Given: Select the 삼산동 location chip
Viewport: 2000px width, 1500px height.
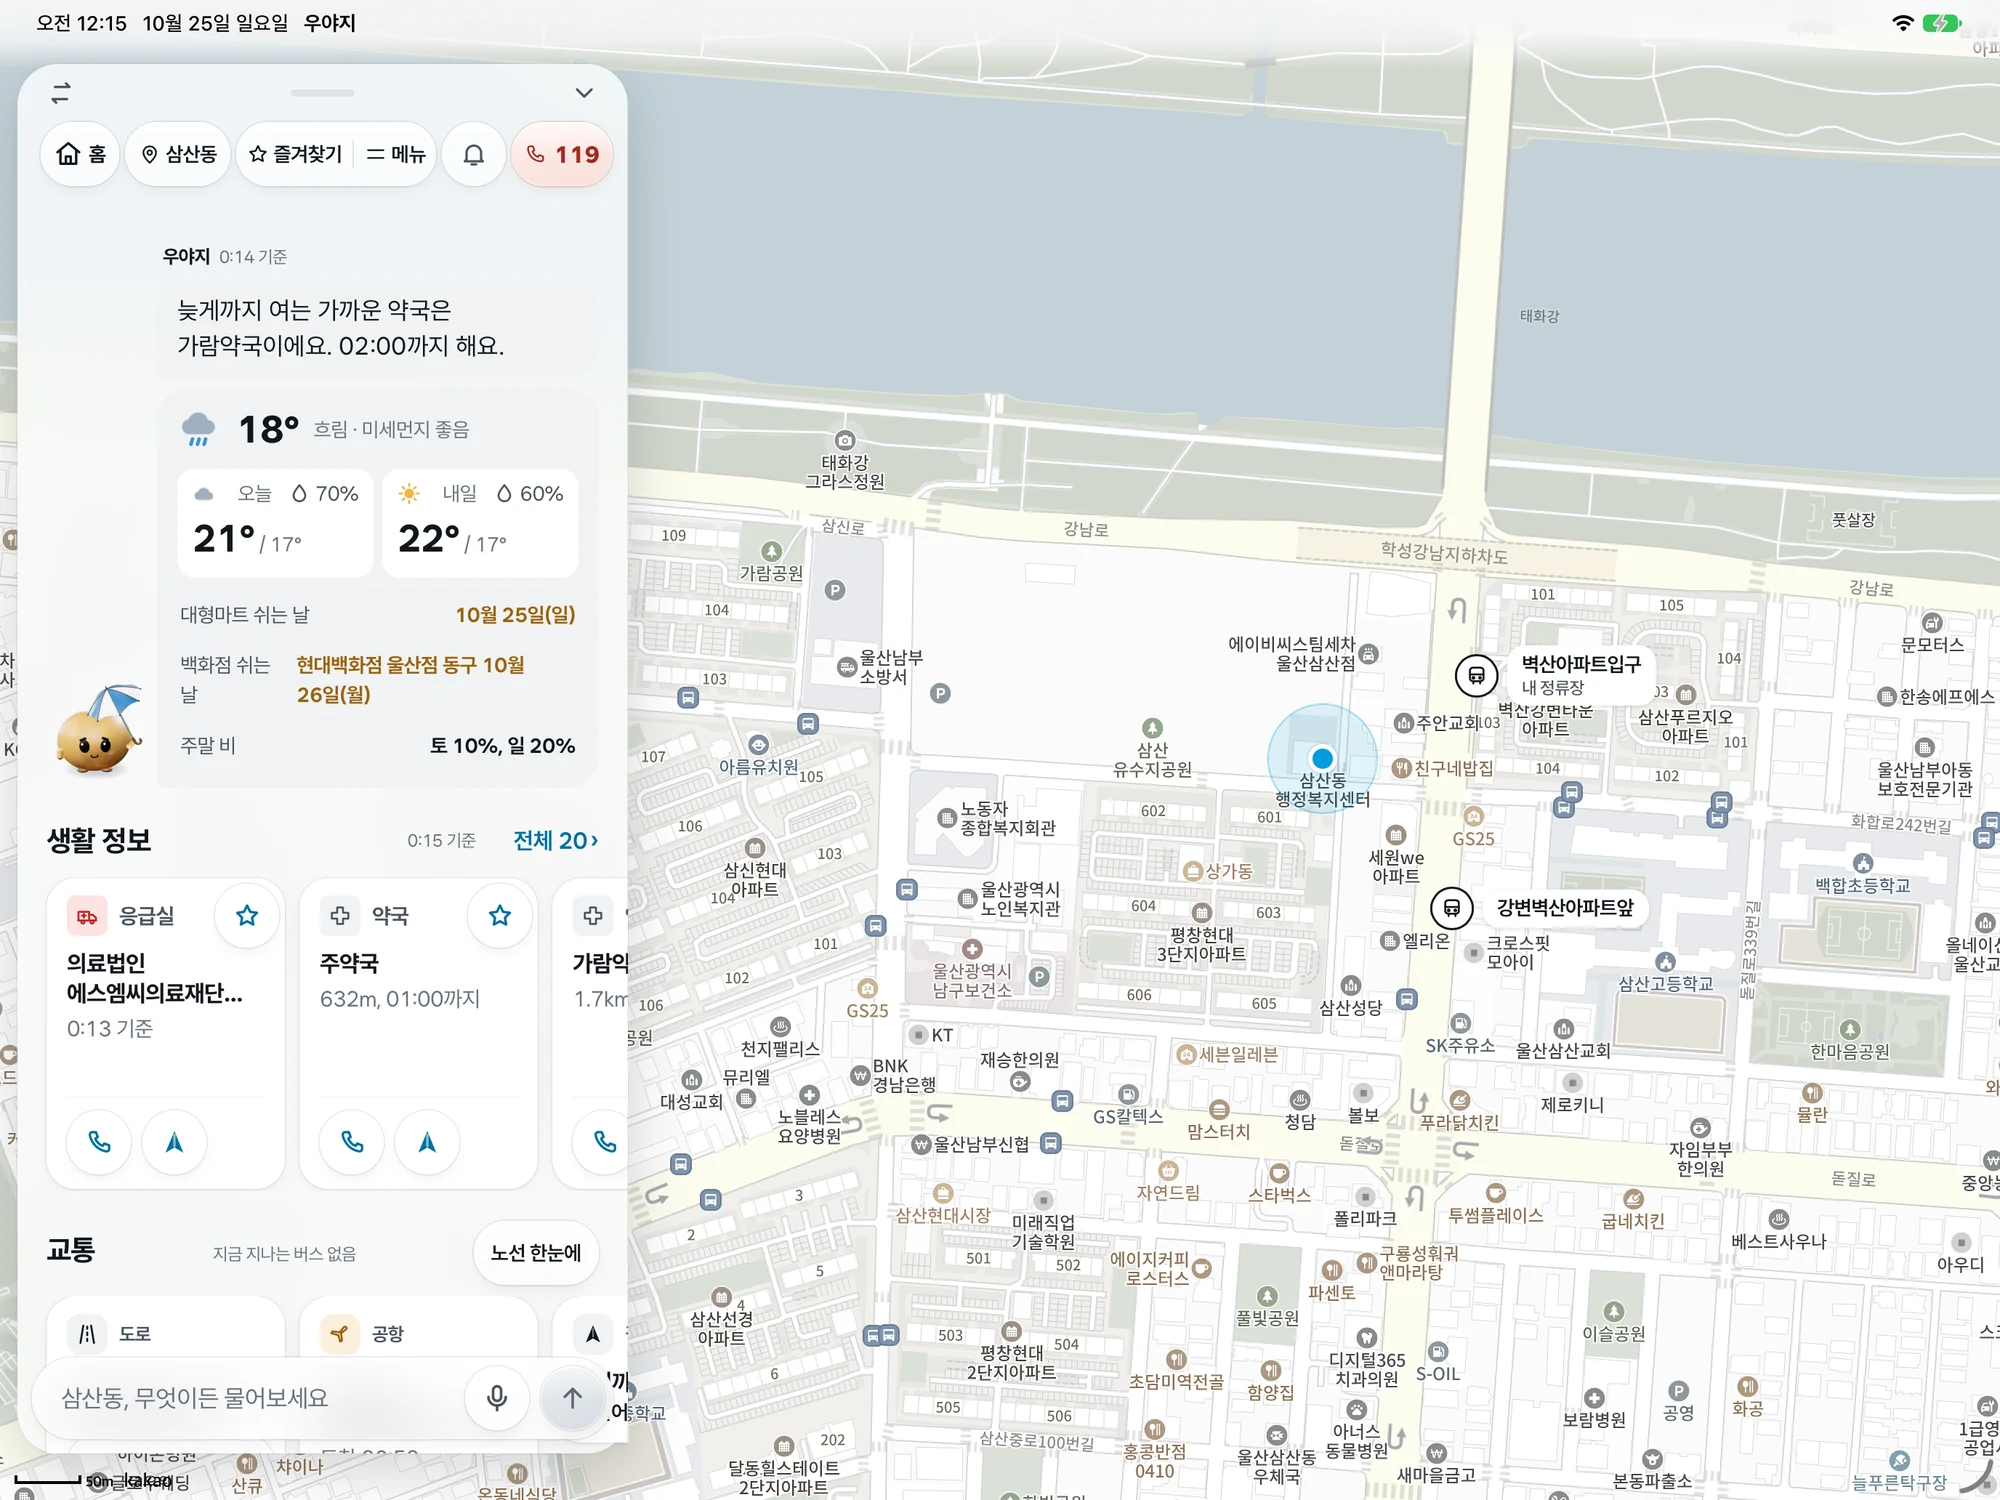Looking at the screenshot, I should pyautogui.click(x=179, y=154).
